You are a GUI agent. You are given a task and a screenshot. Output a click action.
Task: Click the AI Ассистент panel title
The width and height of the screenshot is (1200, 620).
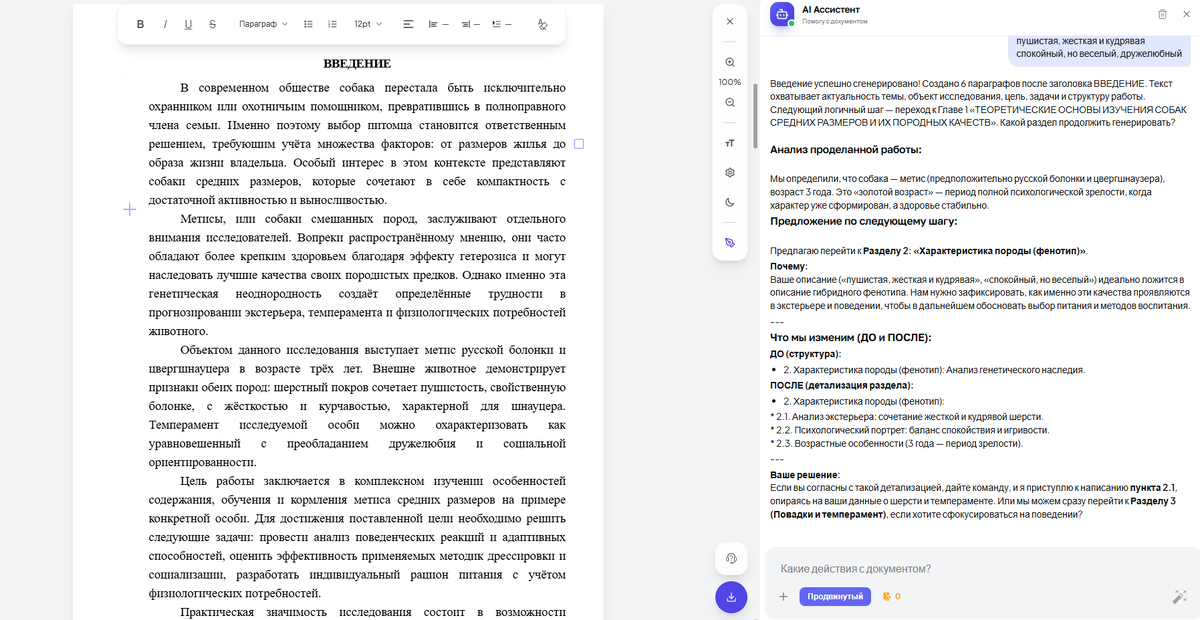click(x=830, y=9)
